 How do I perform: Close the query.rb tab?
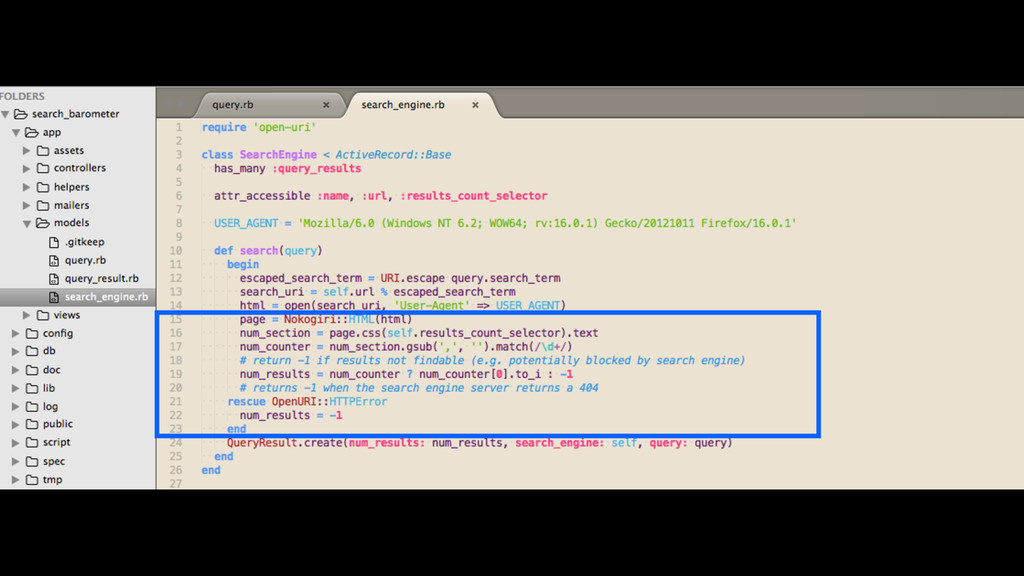(326, 104)
